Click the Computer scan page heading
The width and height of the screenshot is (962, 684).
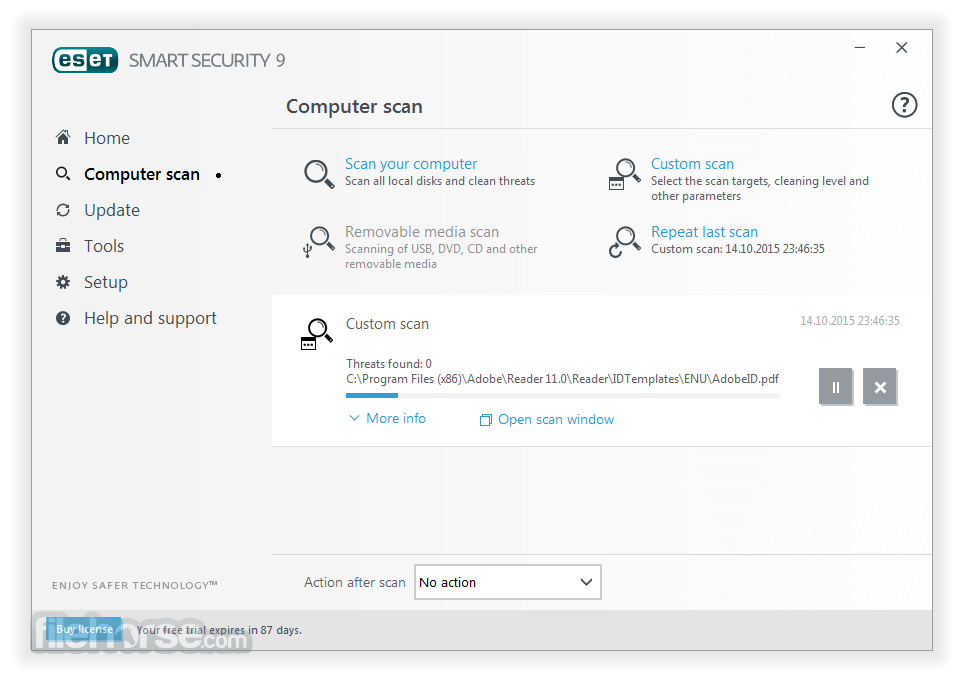(354, 107)
